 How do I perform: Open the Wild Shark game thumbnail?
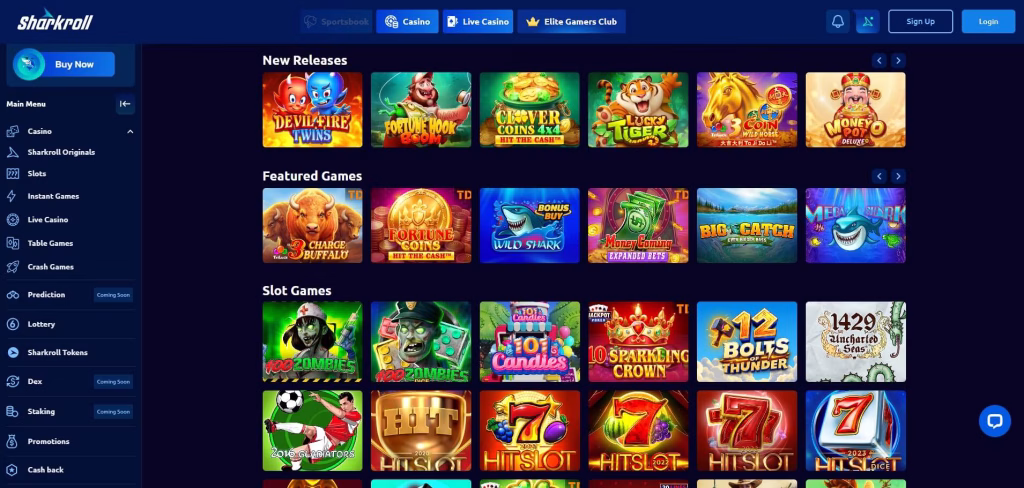(530, 225)
